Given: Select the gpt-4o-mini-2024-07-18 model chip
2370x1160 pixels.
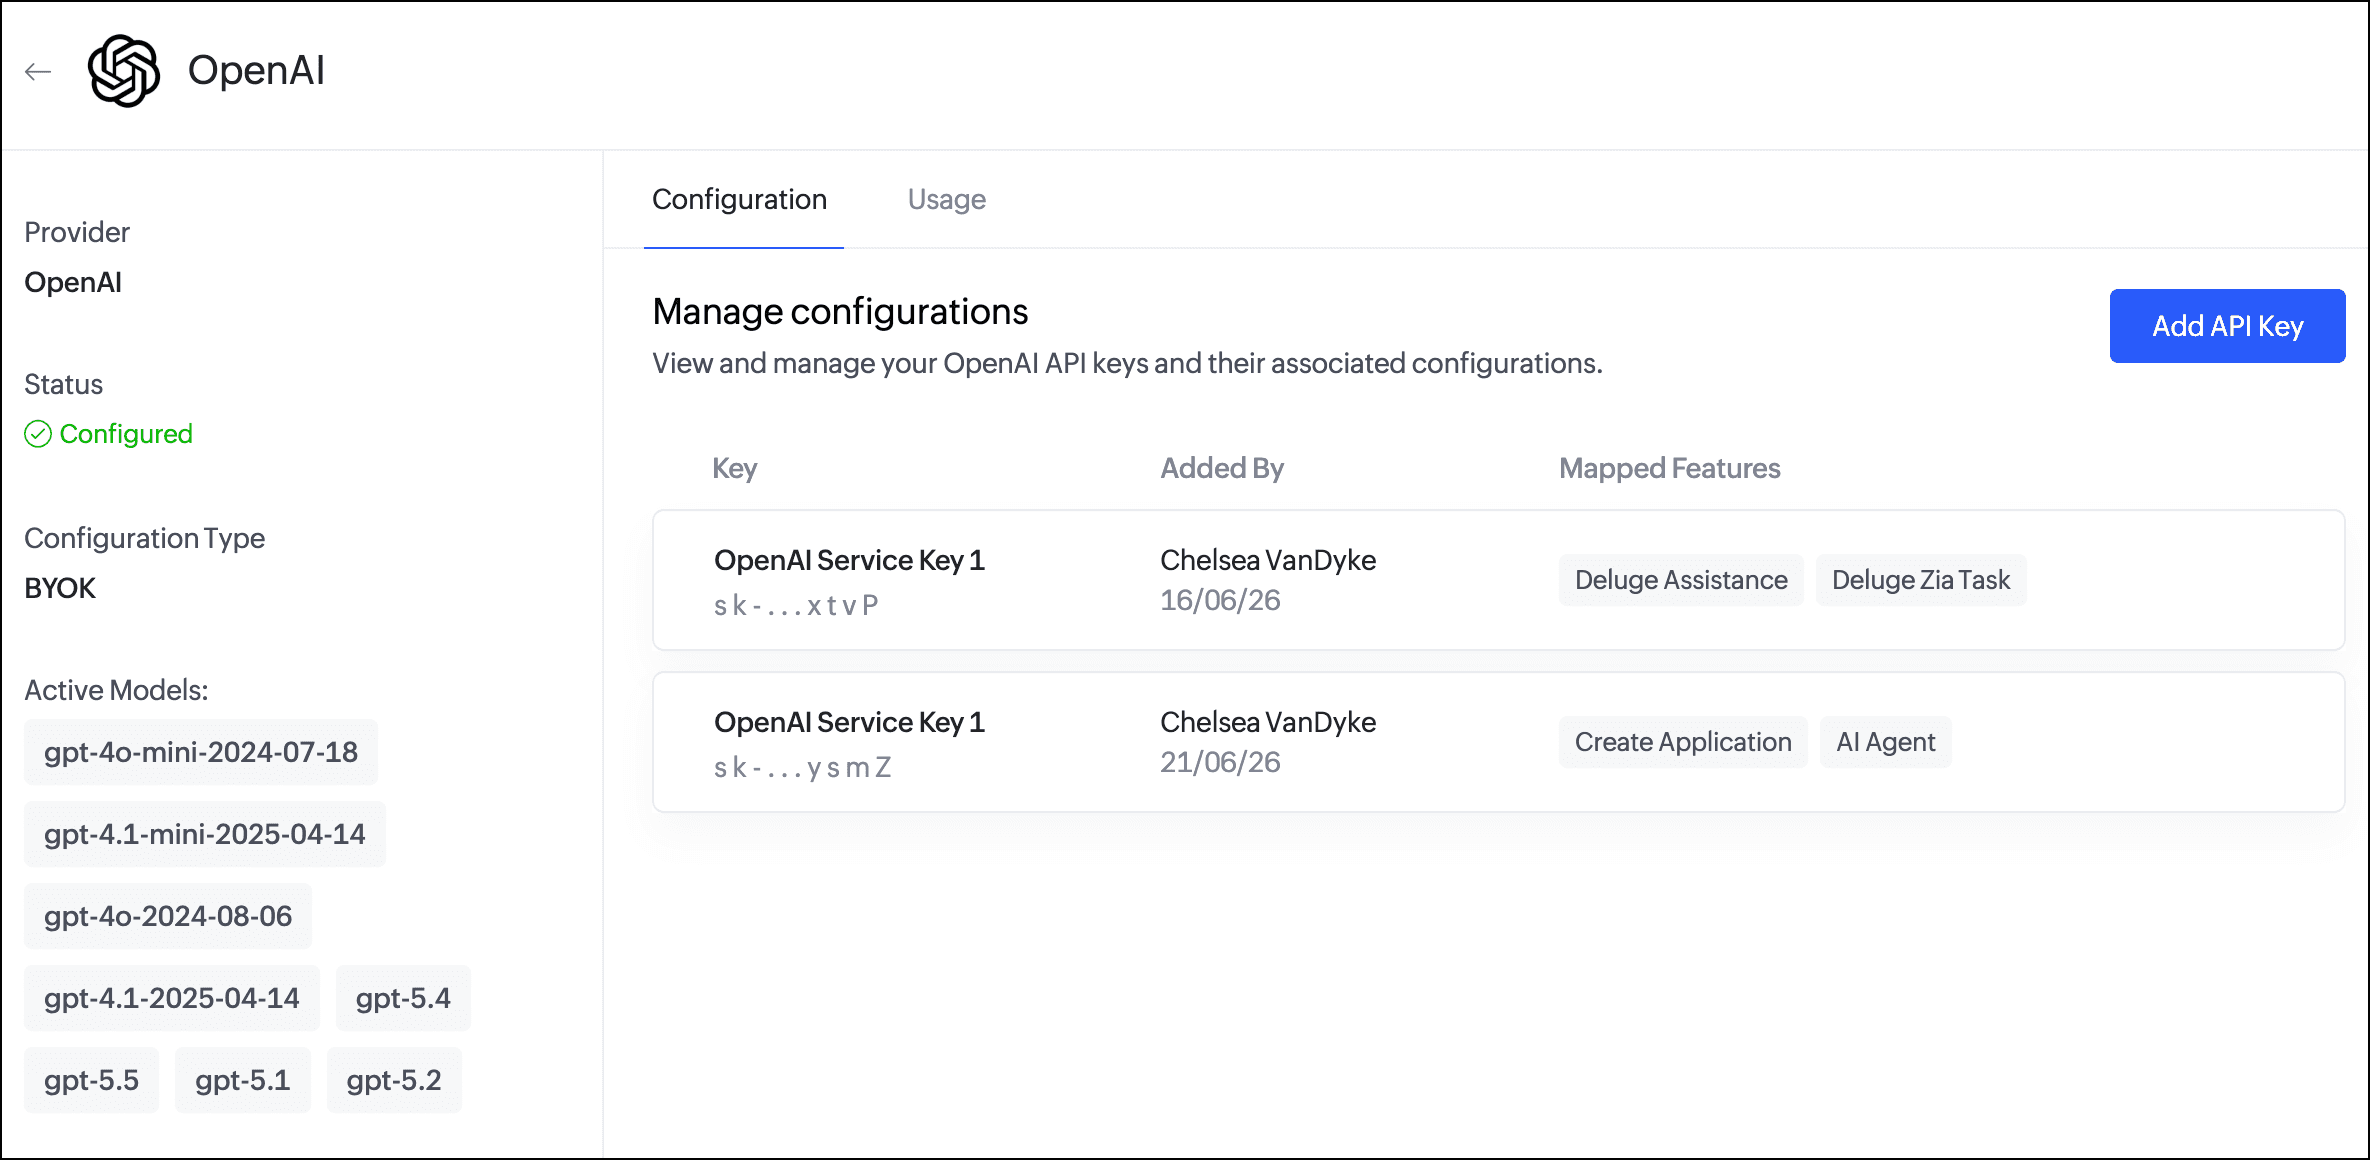Looking at the screenshot, I should pos(201,752).
